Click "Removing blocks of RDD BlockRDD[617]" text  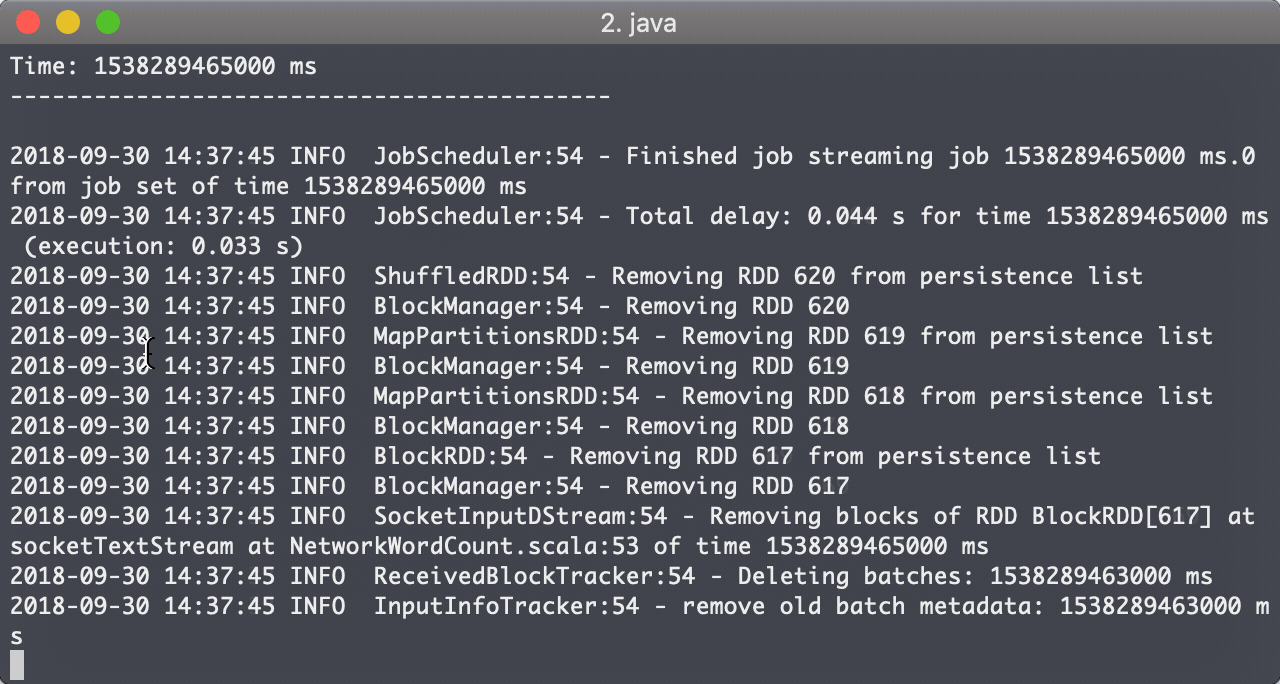click(961, 517)
